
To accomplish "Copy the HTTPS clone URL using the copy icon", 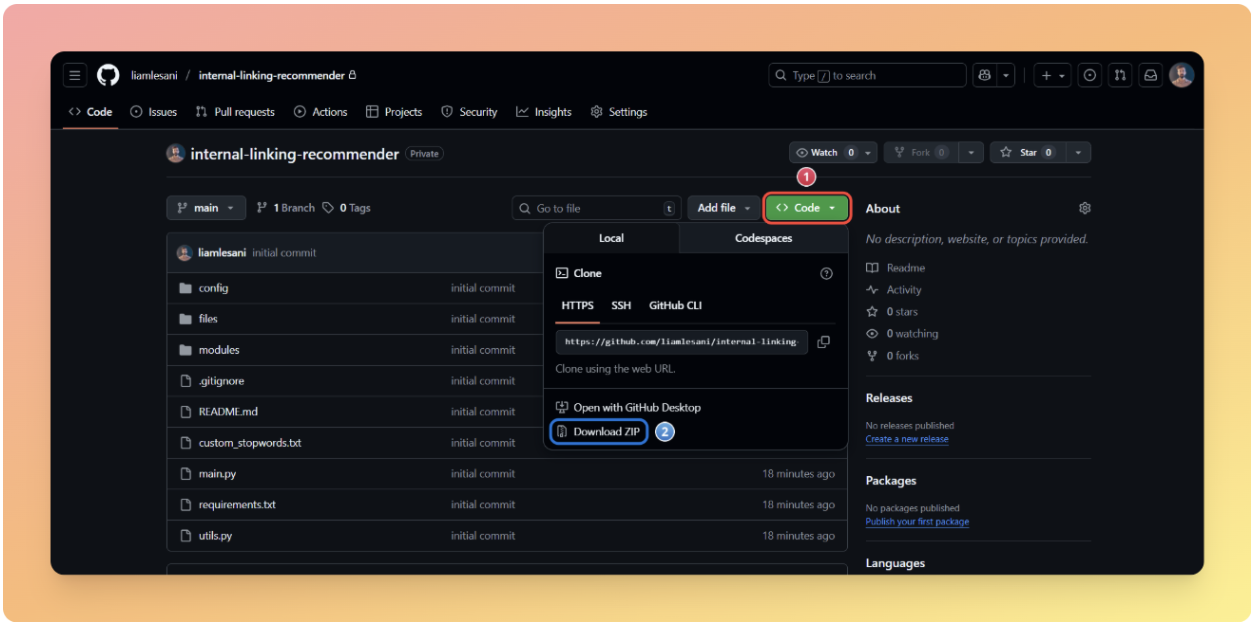I will pos(824,341).
